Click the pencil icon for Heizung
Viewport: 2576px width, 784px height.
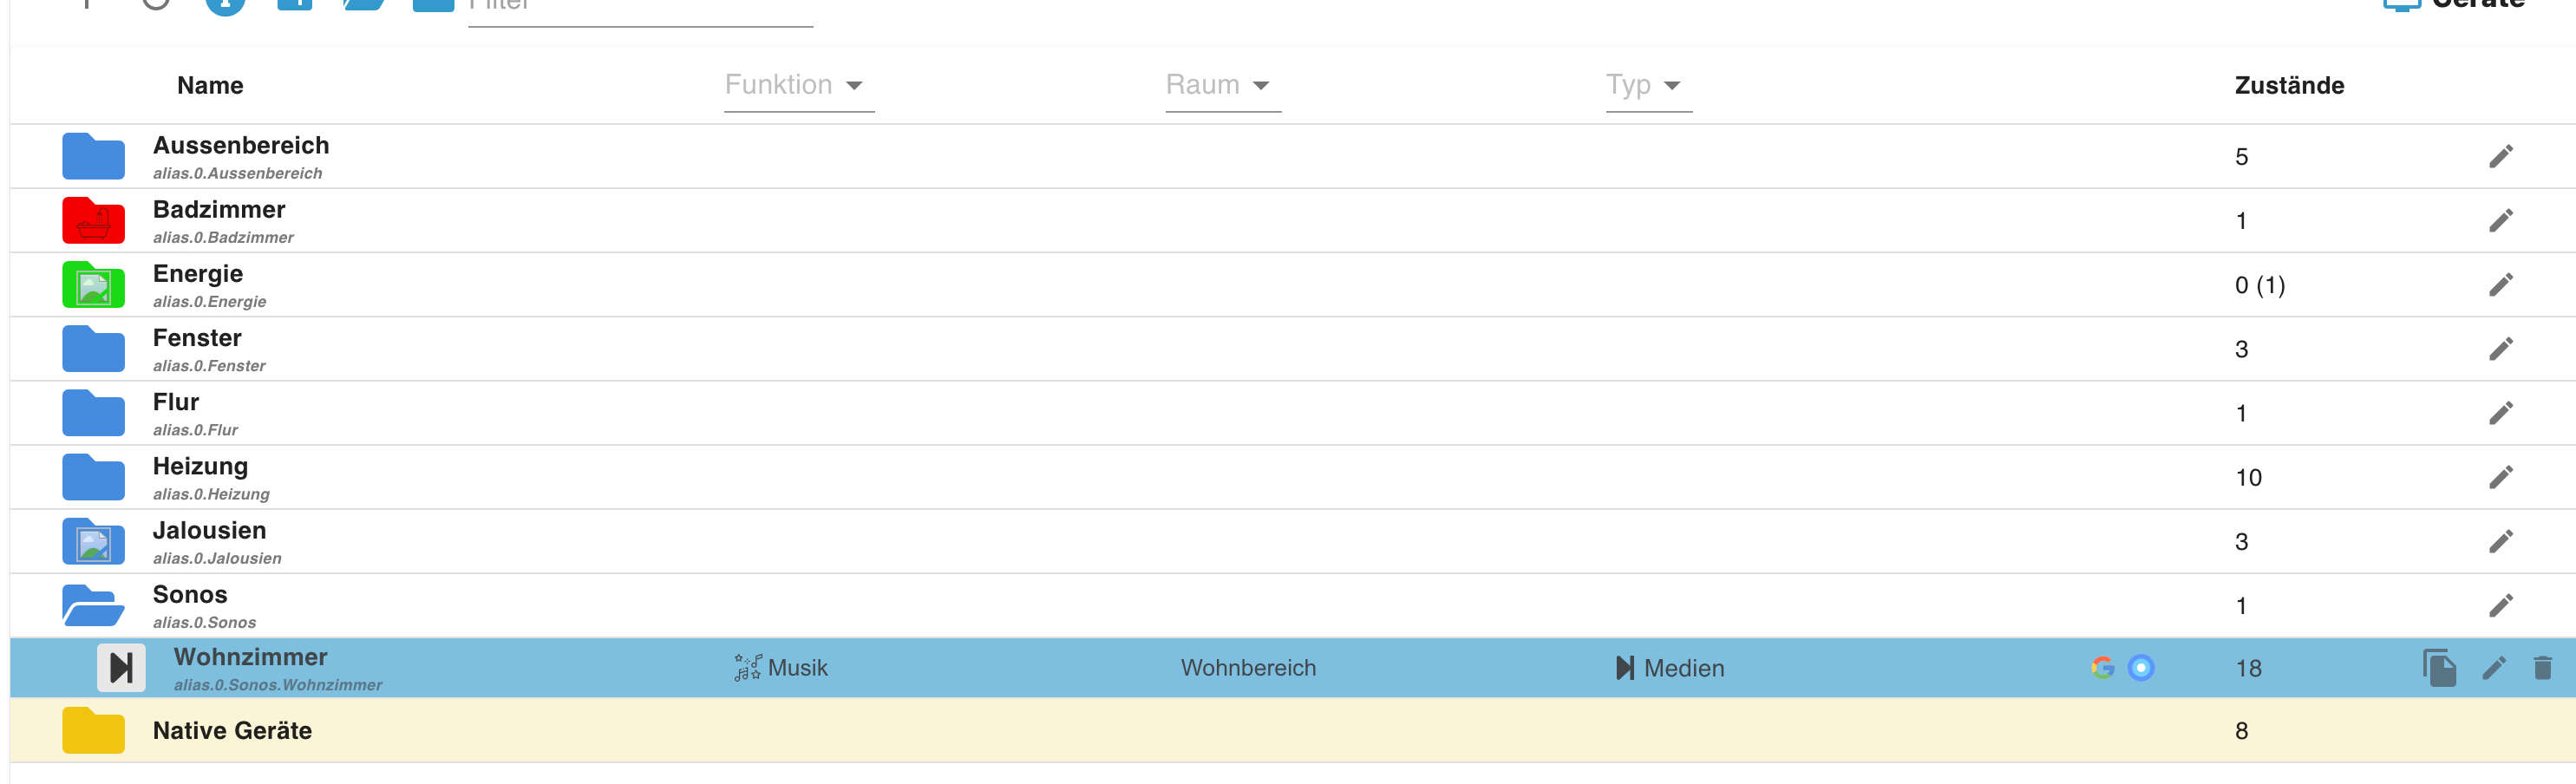[x=2500, y=477]
